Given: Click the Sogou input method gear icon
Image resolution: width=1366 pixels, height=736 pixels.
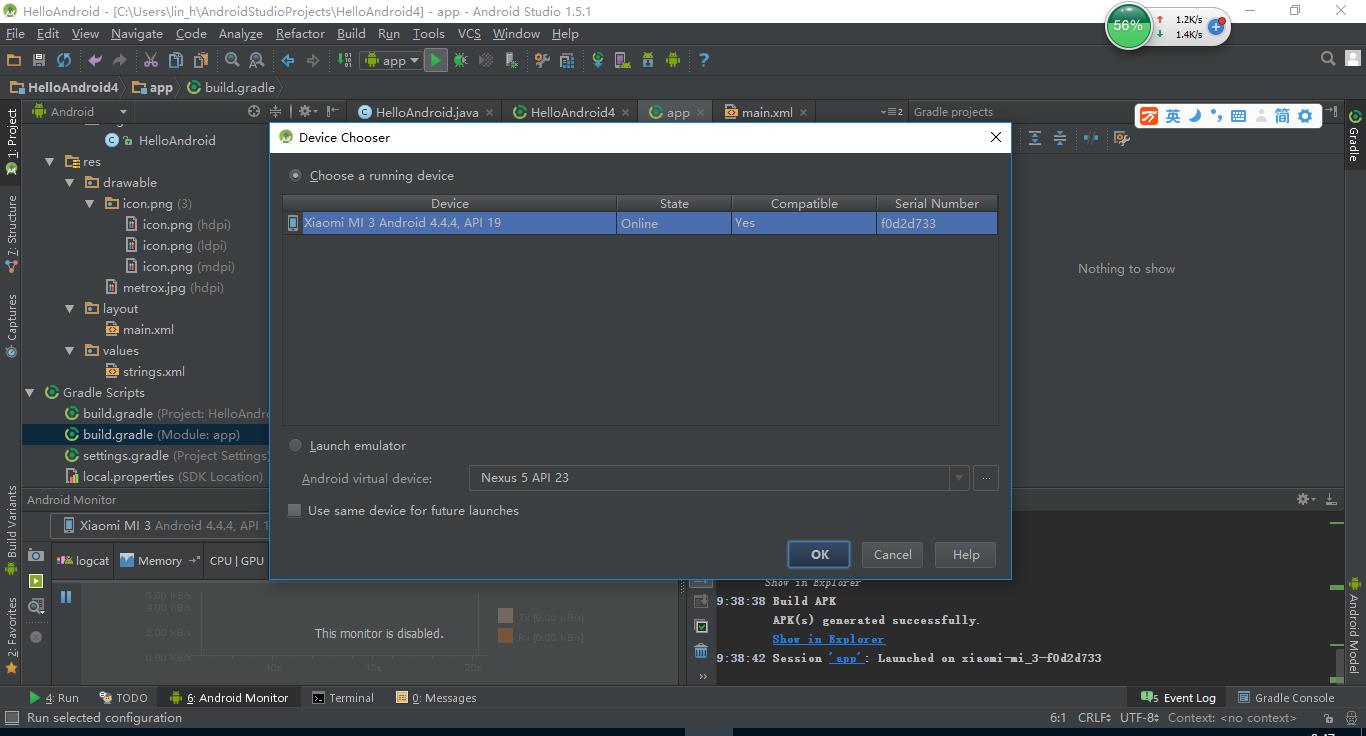Looking at the screenshot, I should click(1305, 116).
